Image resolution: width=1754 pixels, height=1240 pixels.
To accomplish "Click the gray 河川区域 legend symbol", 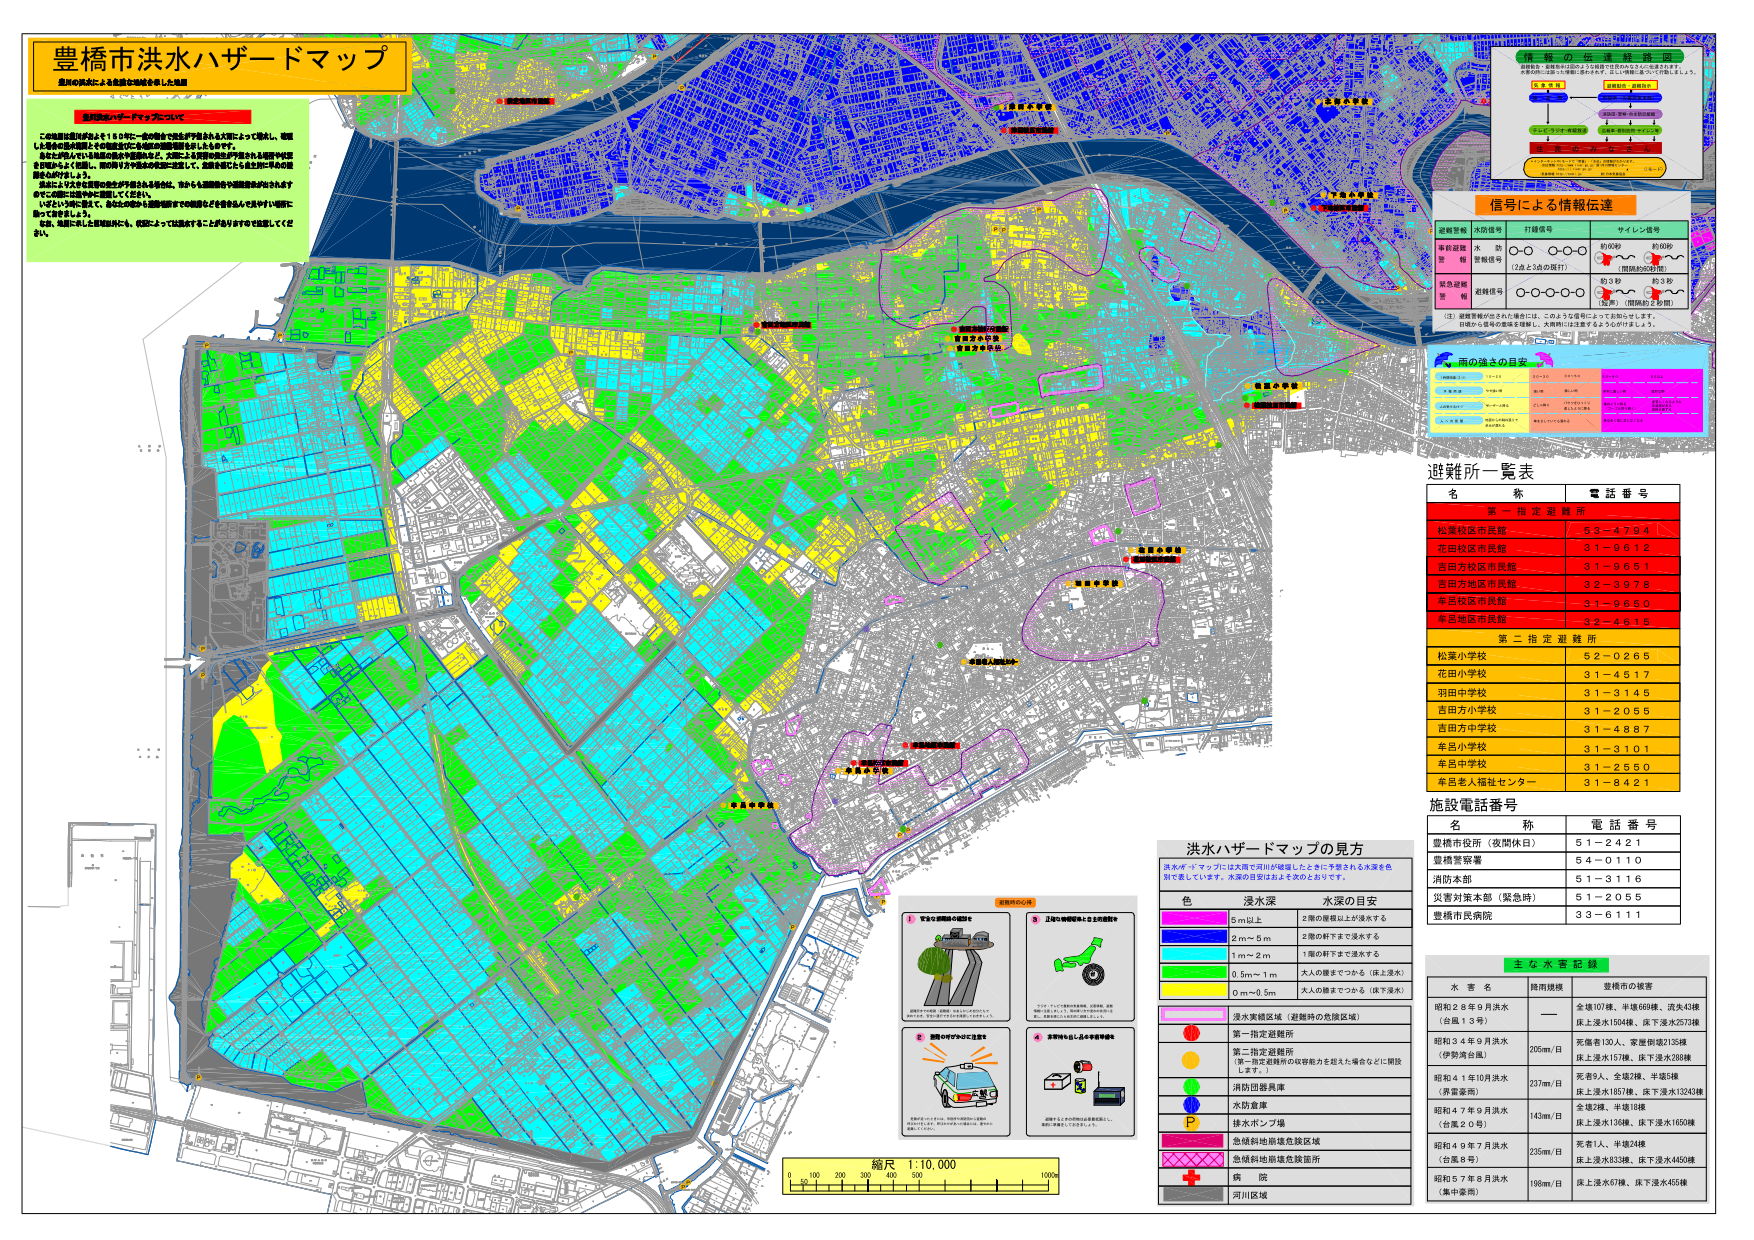I will (x=1192, y=1195).
